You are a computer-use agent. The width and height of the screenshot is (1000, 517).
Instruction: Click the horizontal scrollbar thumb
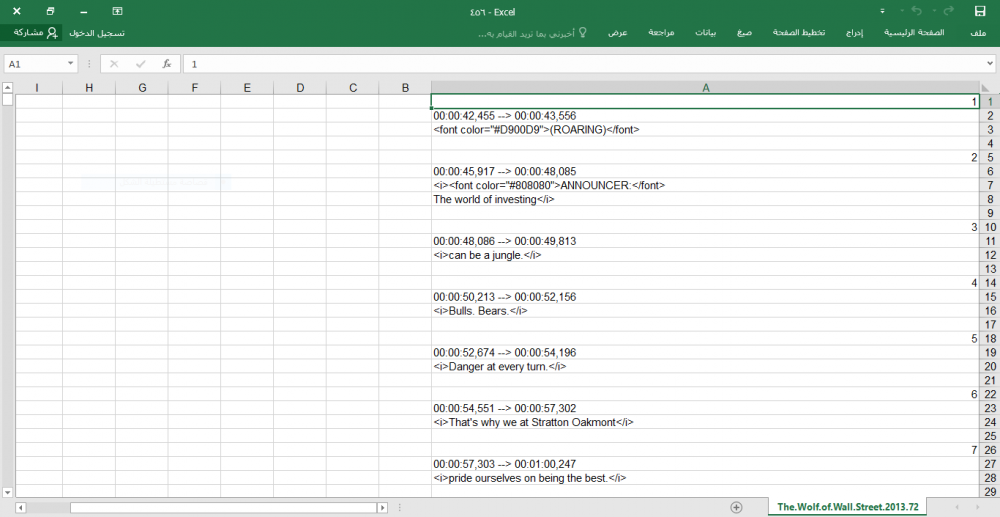click(223, 507)
